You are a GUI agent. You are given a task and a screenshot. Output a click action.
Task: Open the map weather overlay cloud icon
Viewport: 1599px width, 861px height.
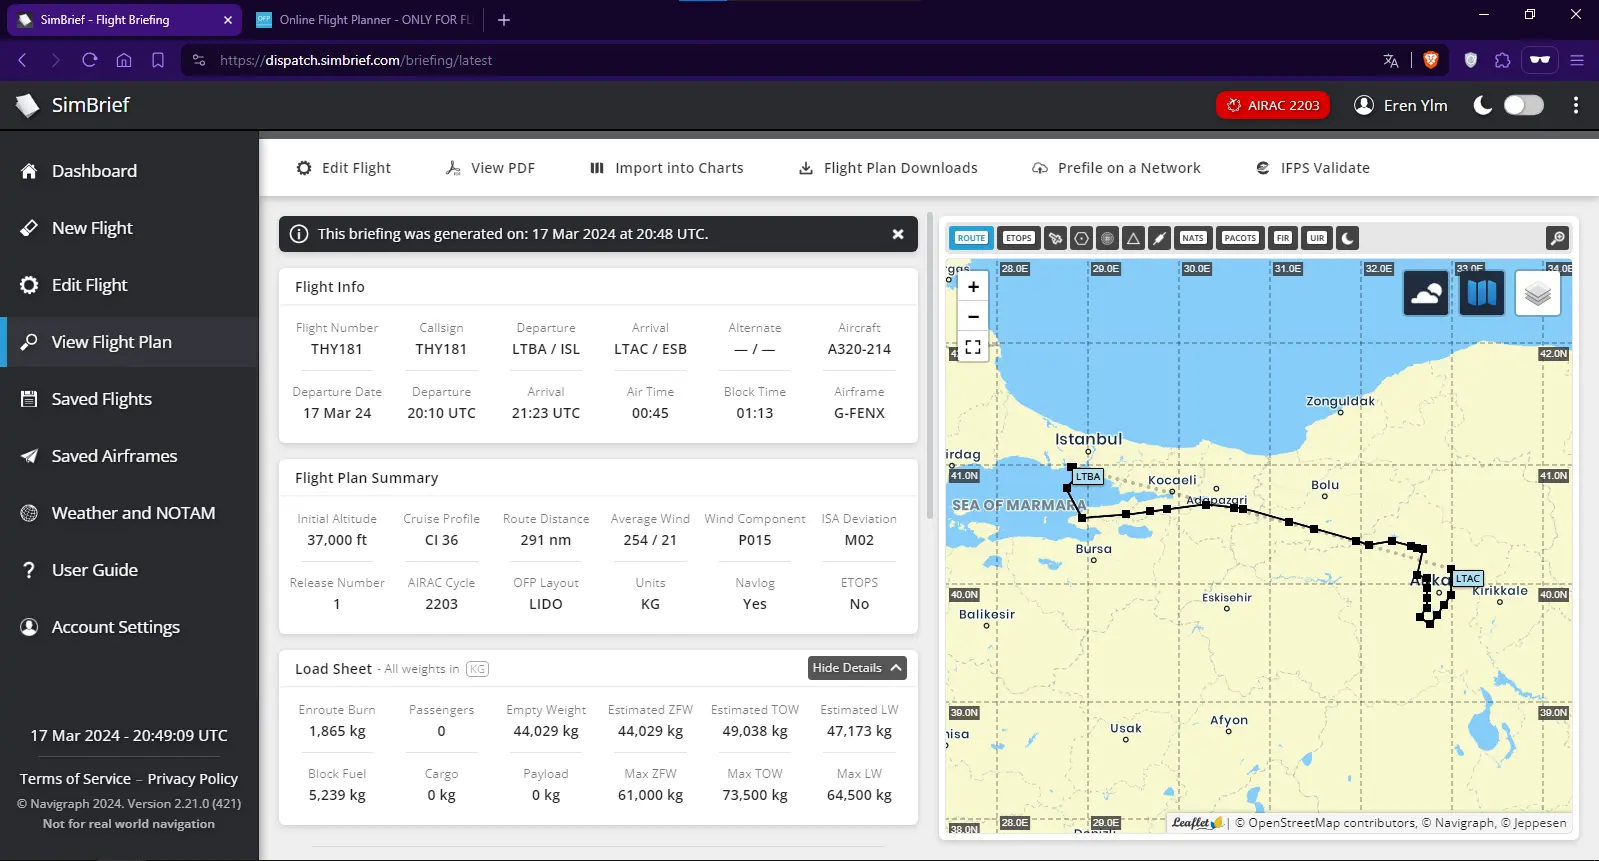pyautogui.click(x=1426, y=293)
